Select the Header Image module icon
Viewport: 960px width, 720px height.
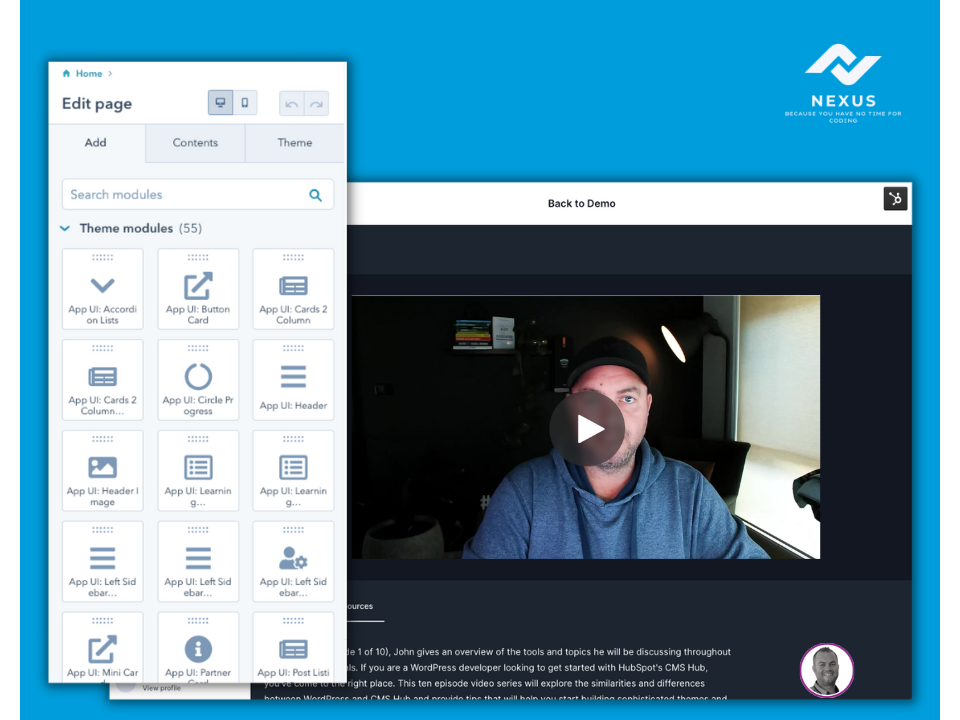coord(102,468)
